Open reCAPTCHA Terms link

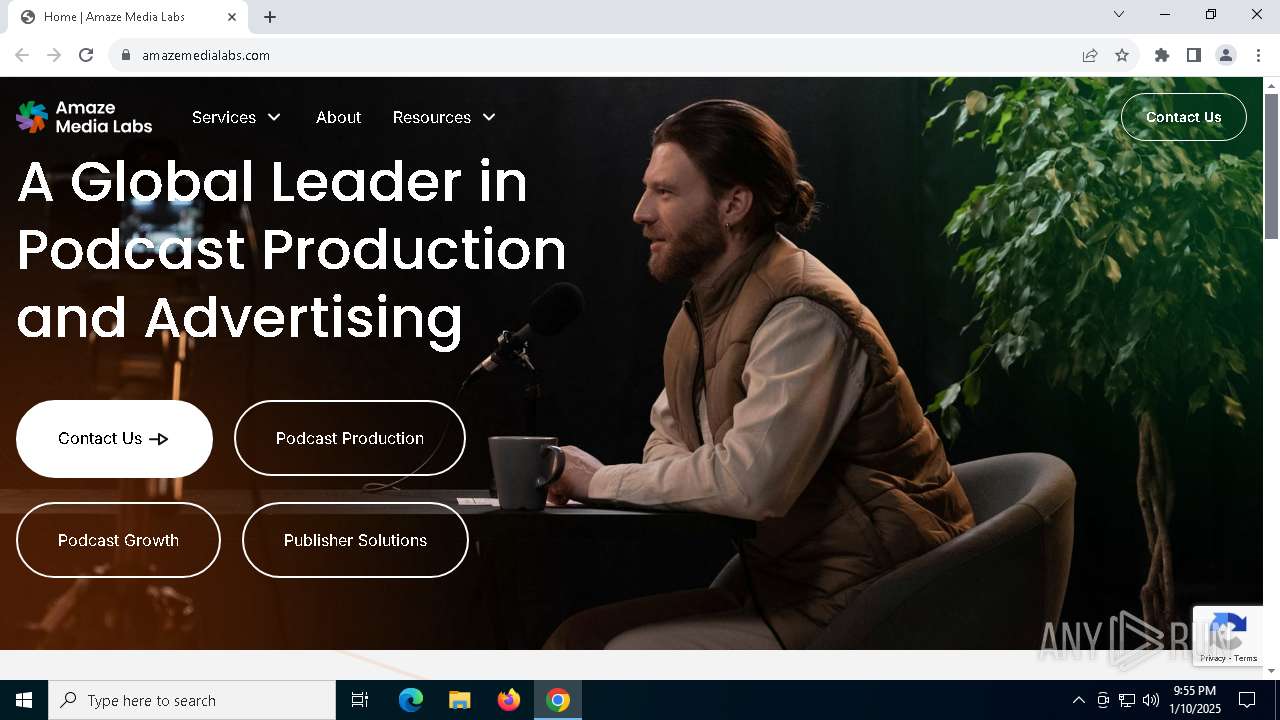coord(1246,658)
